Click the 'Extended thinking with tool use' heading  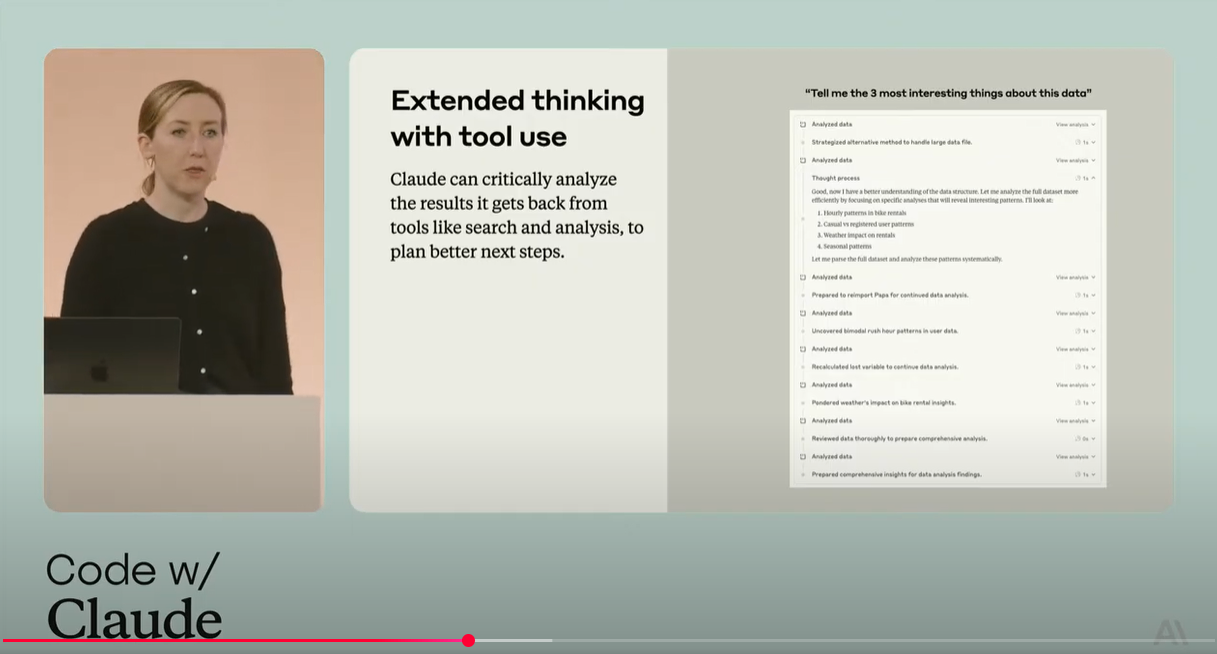tap(517, 118)
